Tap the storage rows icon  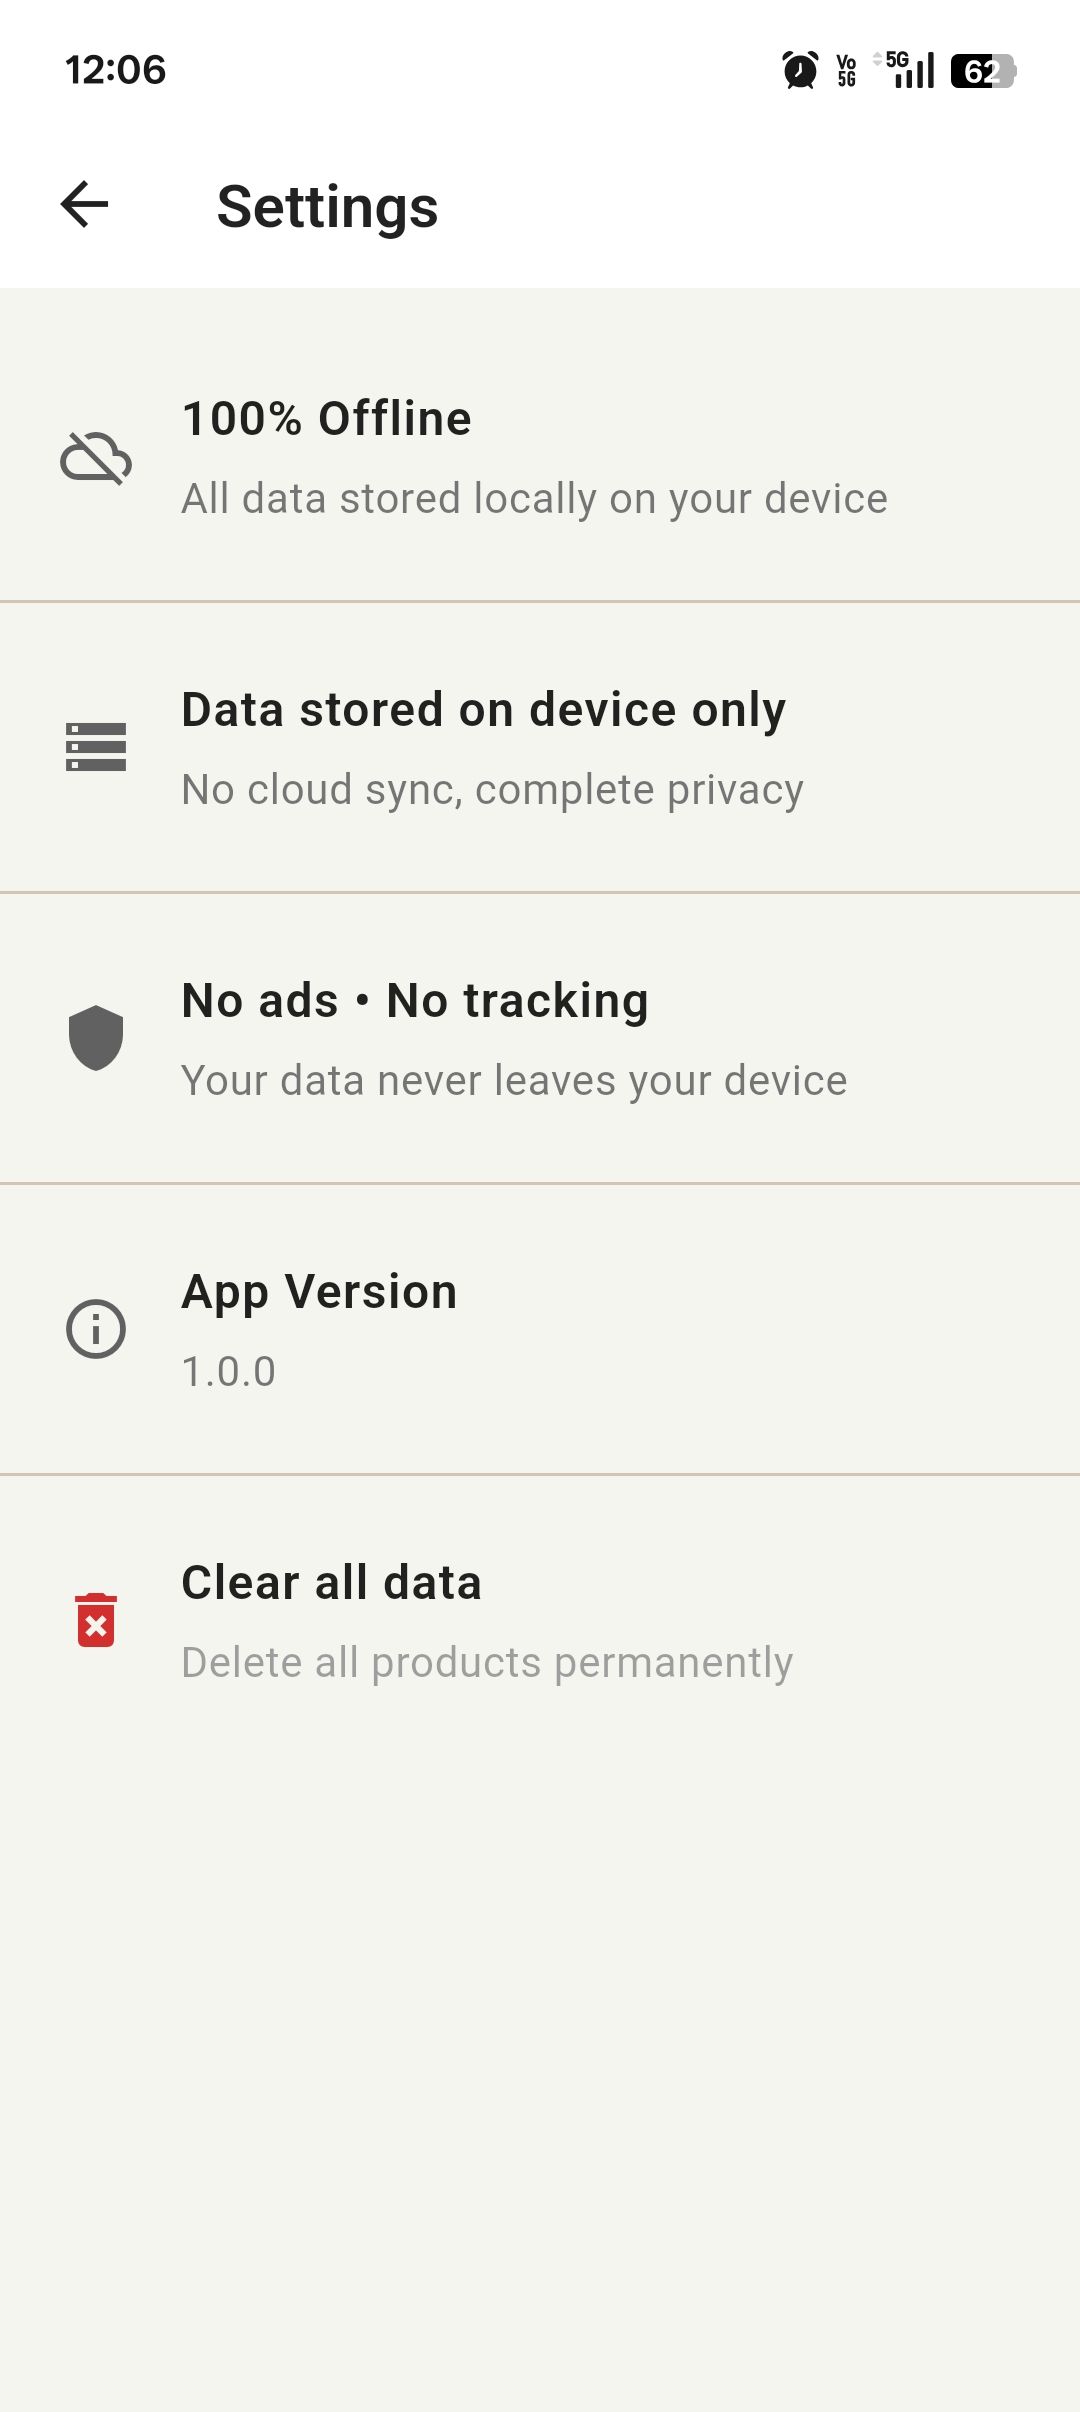pyautogui.click(x=96, y=747)
